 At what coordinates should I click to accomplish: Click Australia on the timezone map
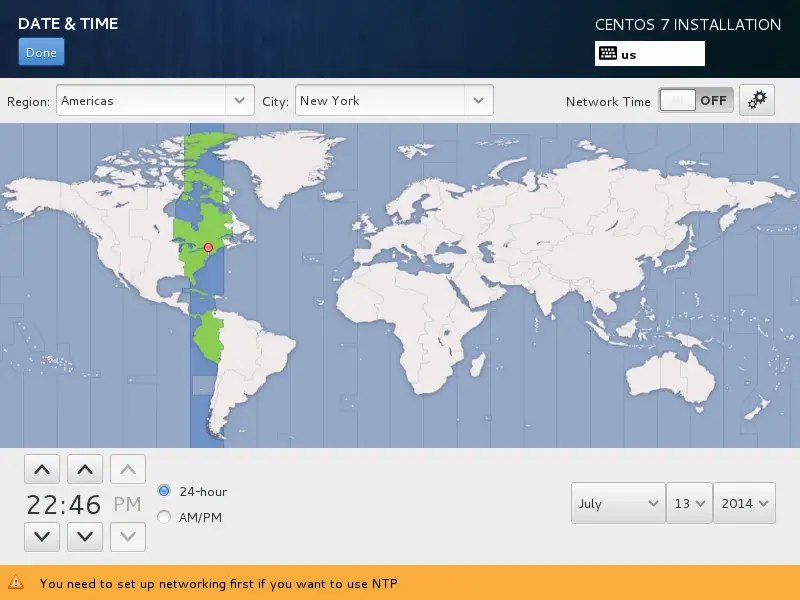671,377
